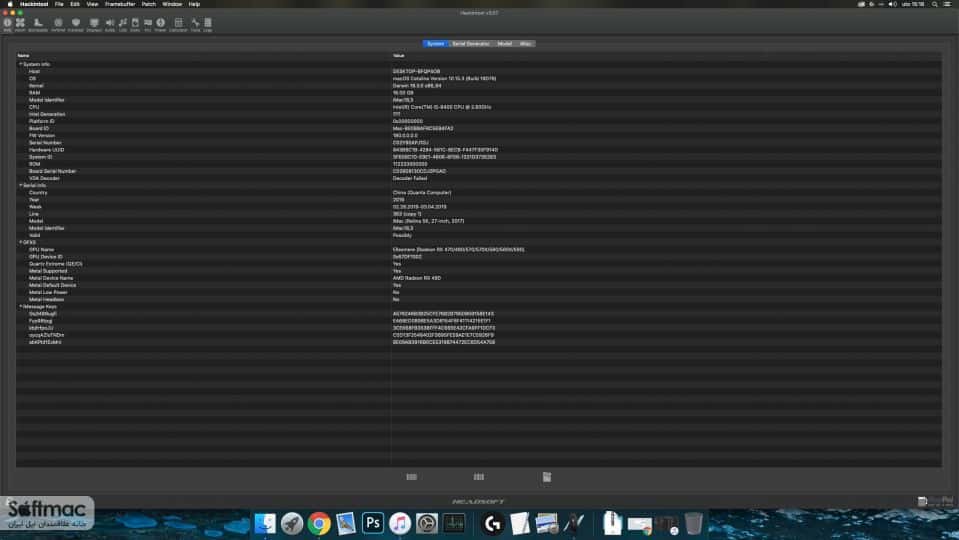
Task: Click the document icon in the bottom bar
Action: [547, 477]
